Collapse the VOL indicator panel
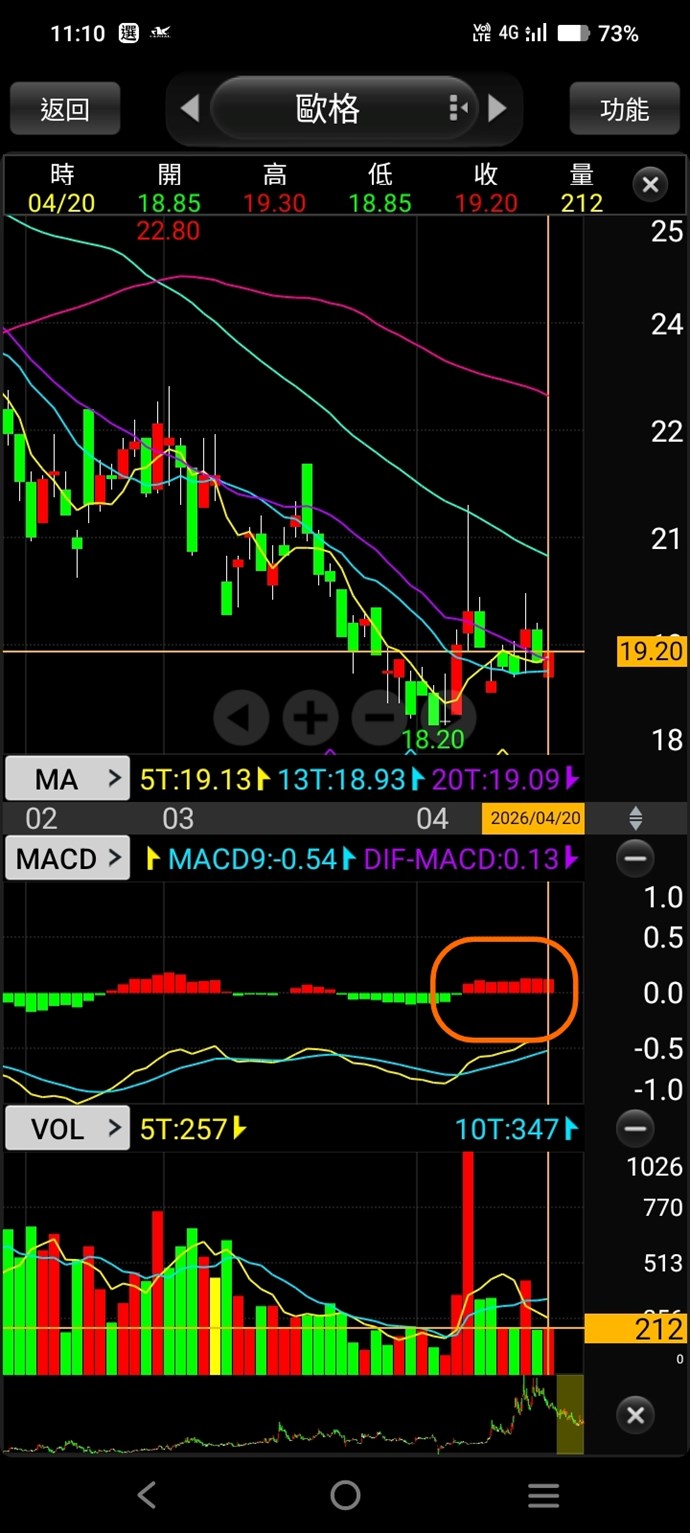Image resolution: width=690 pixels, height=1533 pixels. point(635,1130)
